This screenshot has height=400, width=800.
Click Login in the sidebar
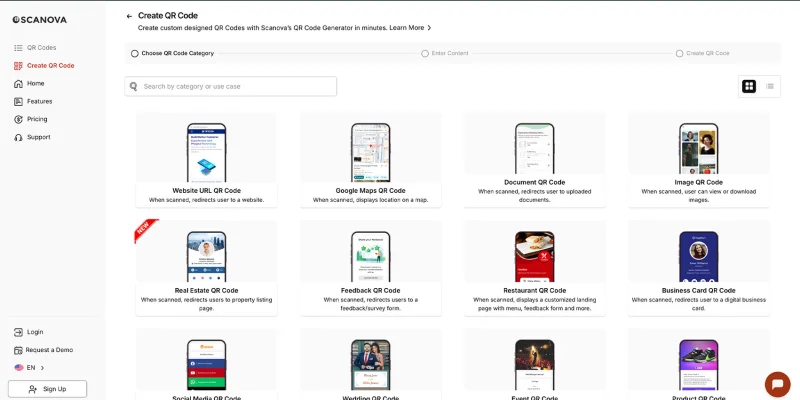(x=34, y=332)
